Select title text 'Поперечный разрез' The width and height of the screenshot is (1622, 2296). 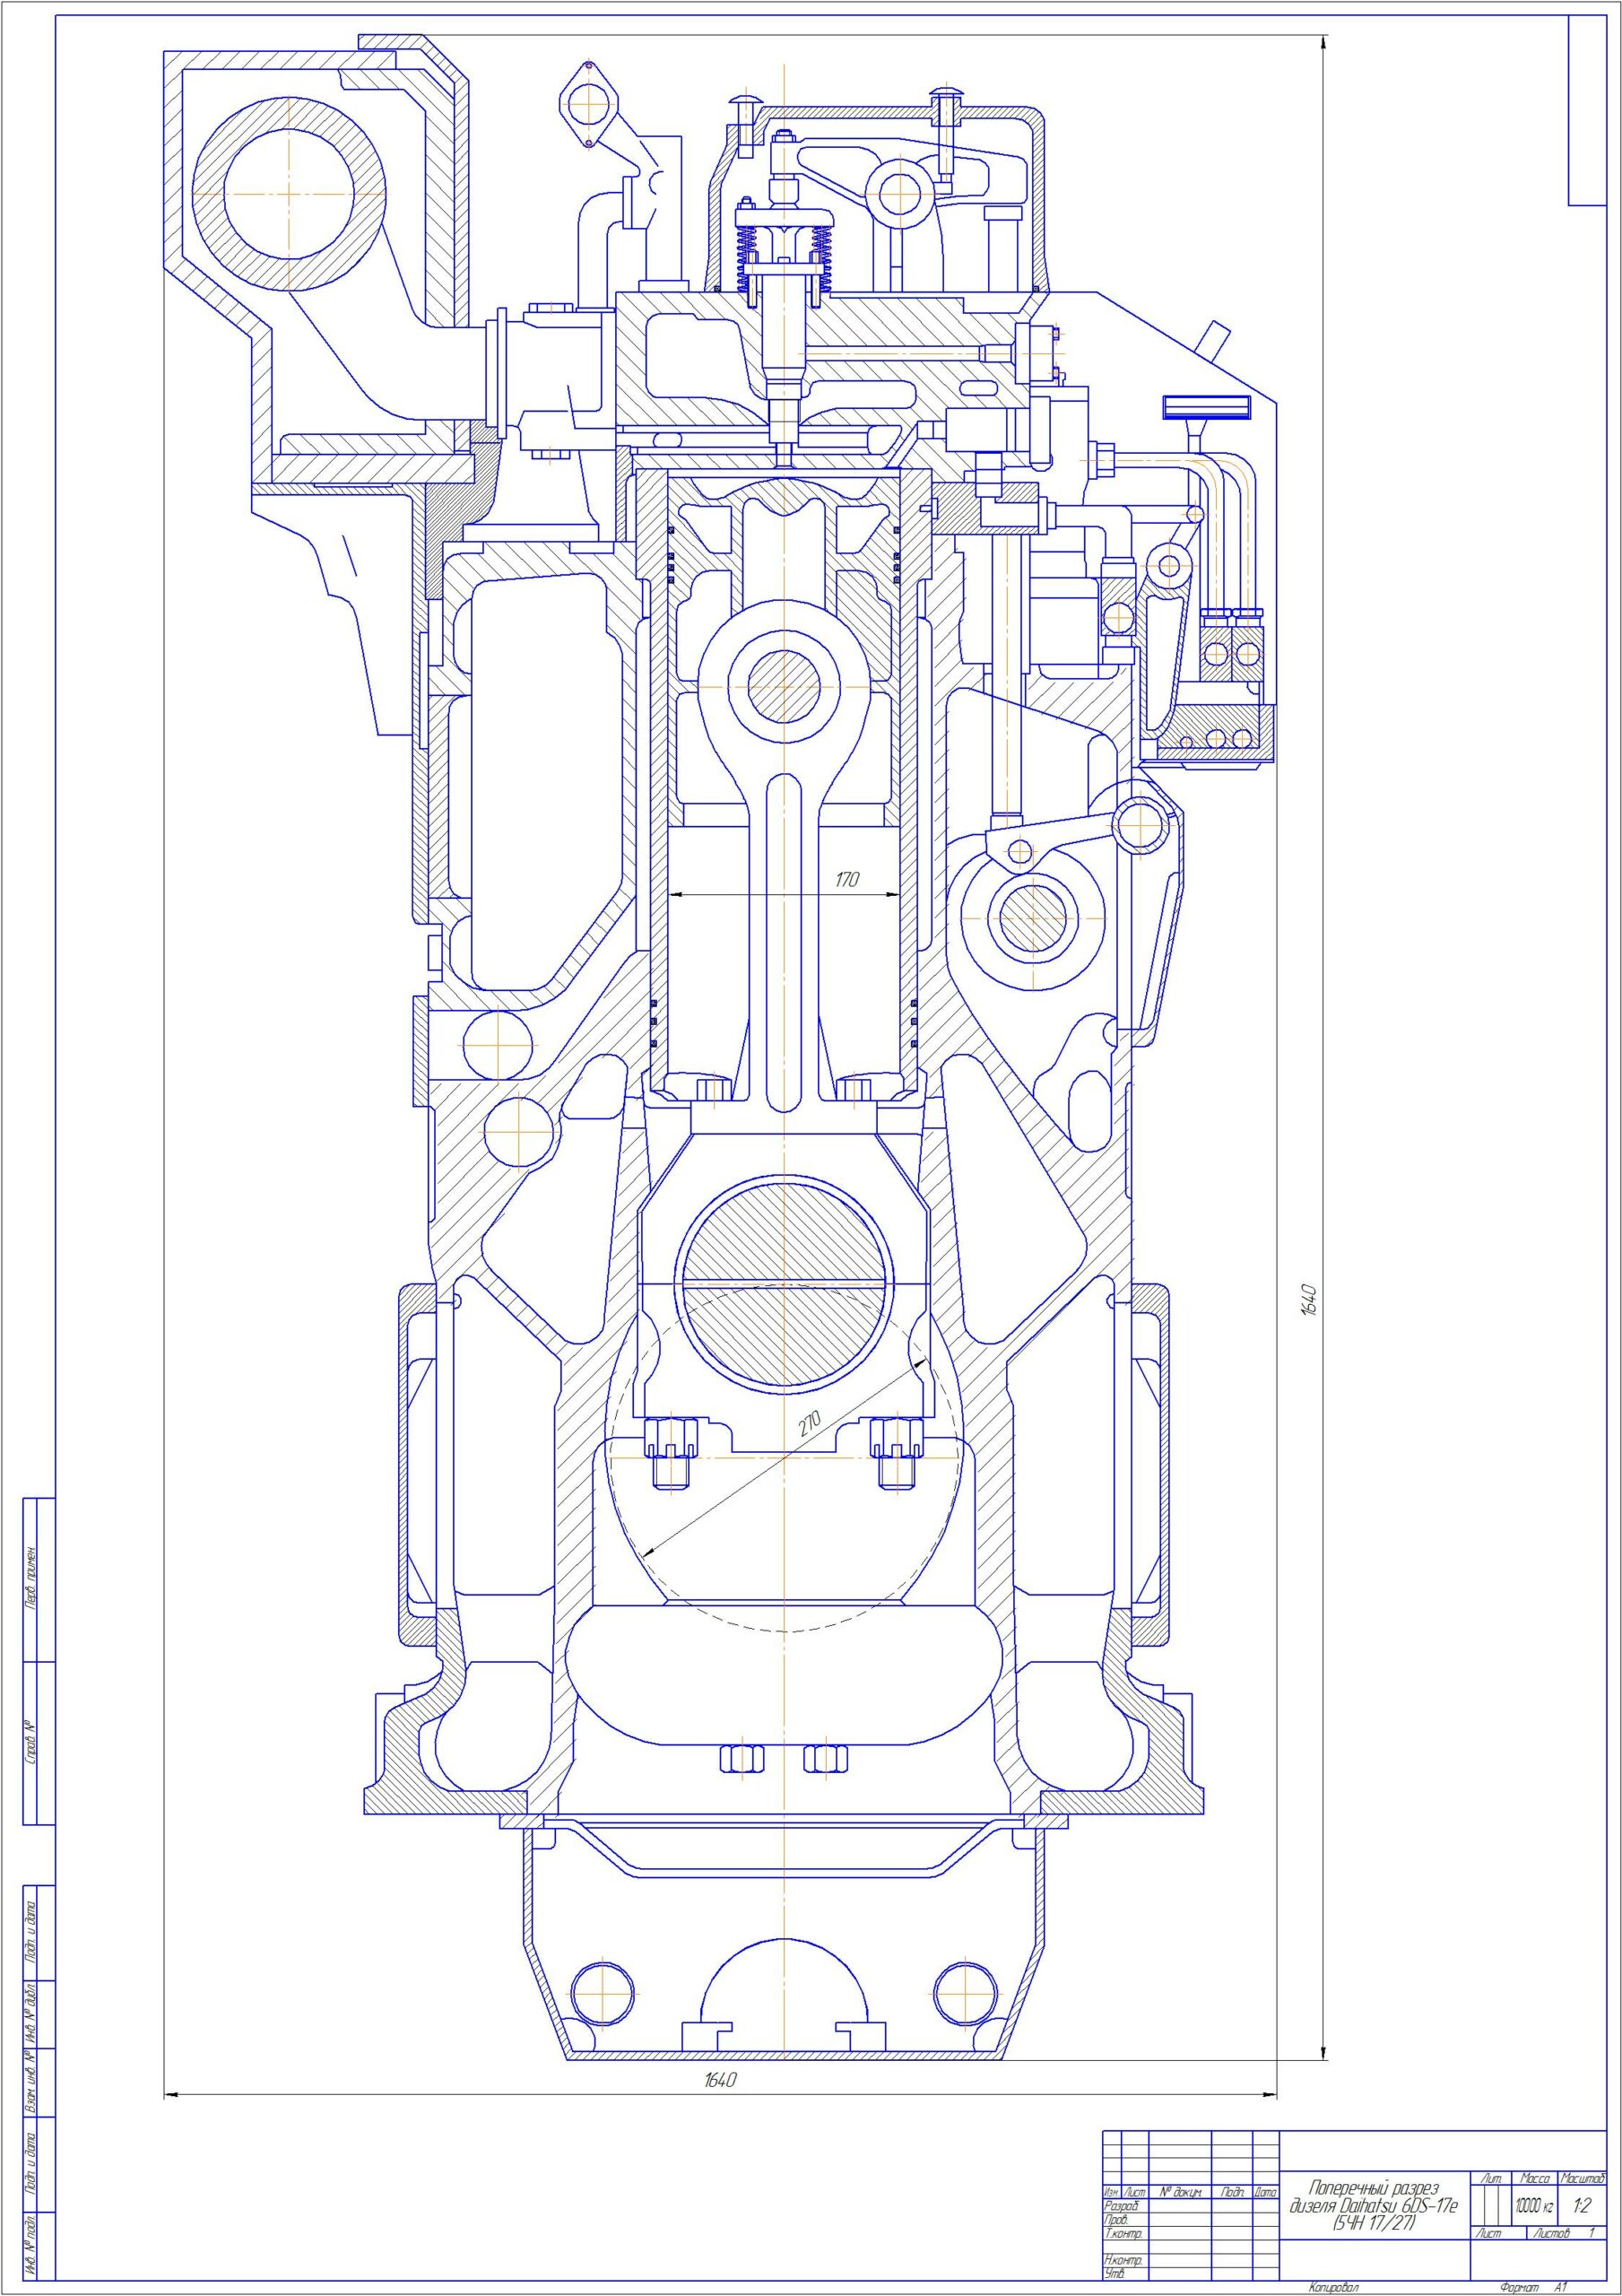point(1374,2188)
